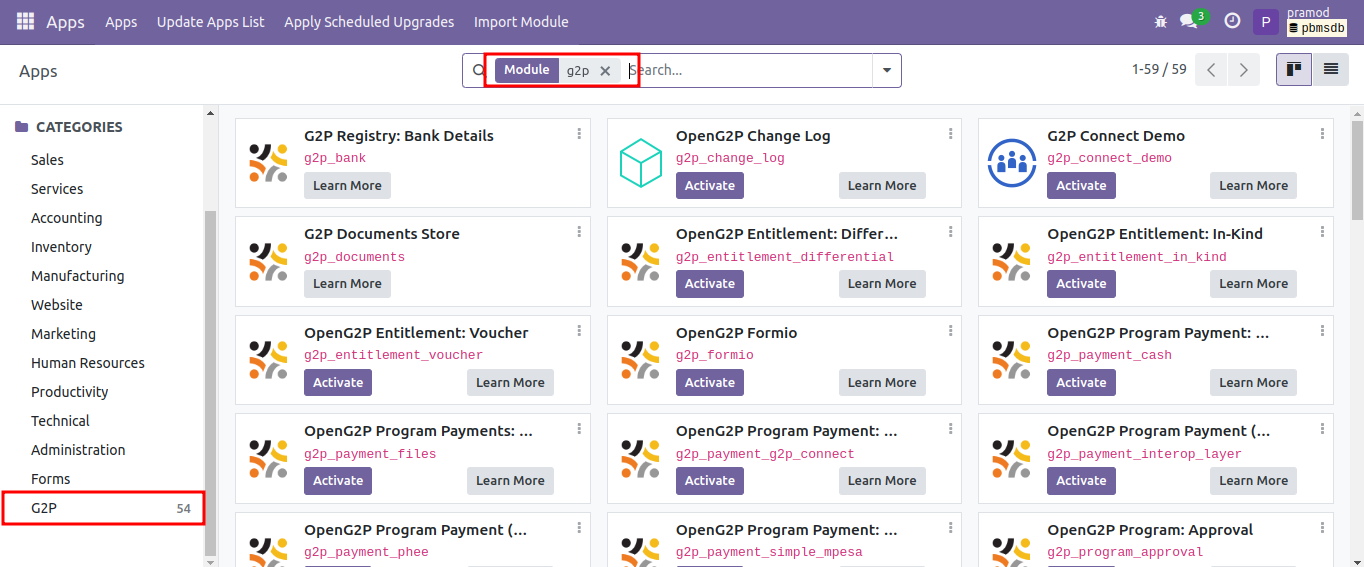Image resolution: width=1364 pixels, height=567 pixels.
Task: Open kebab menu on OpenG2P Formio card
Action: 950,330
